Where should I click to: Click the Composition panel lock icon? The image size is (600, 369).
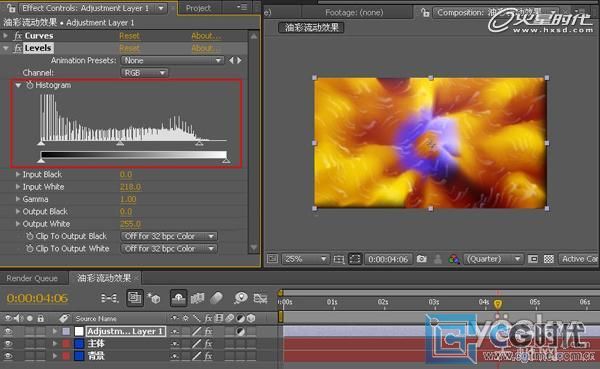[425, 13]
